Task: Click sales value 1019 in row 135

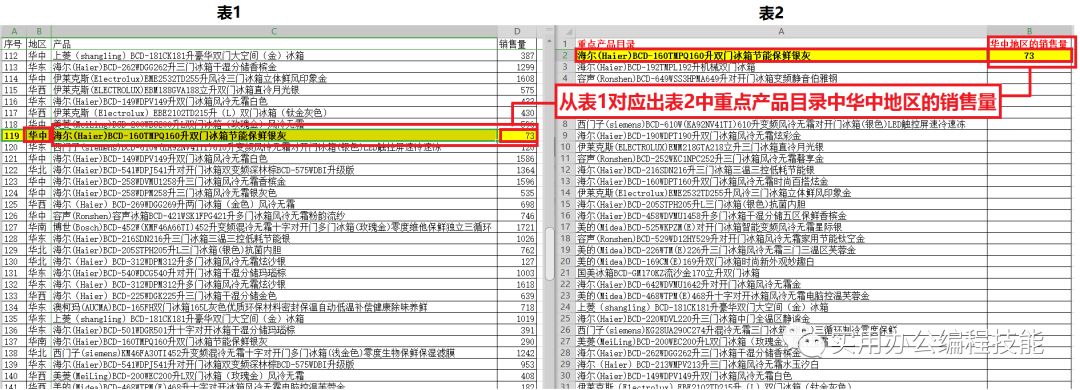Action: 517,318
